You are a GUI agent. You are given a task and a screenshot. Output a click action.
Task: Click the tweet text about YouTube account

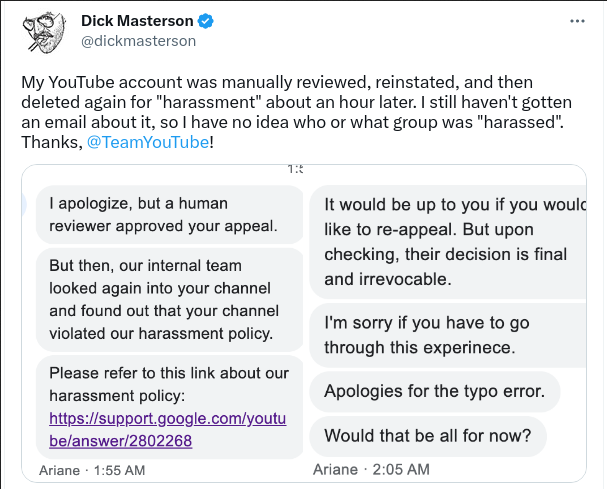[296, 112]
